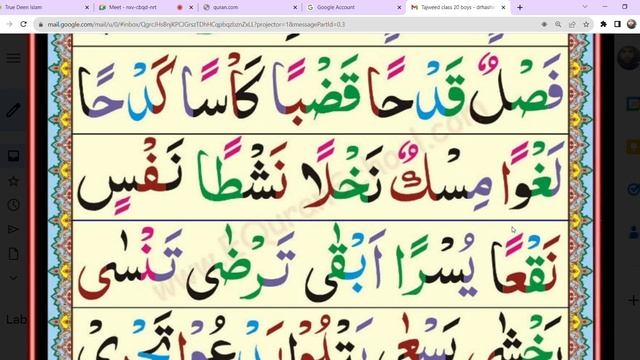Click the recording indicator on Meet tab
Screen dimensions: 640x360
(180, 7)
